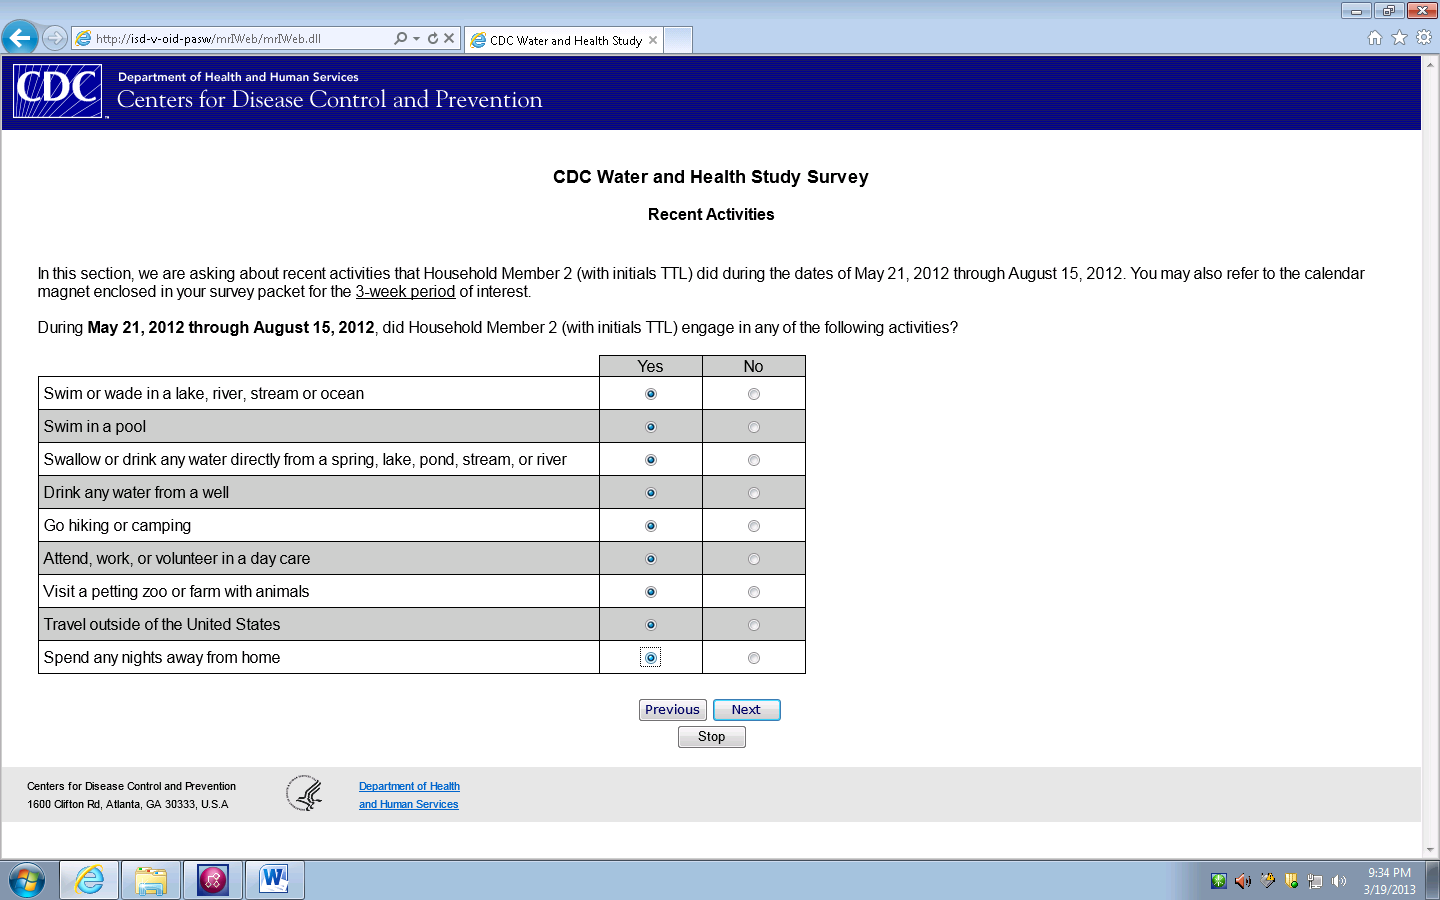This screenshot has height=900, width=1440.
Task: Click the Previous button
Action: [672, 710]
